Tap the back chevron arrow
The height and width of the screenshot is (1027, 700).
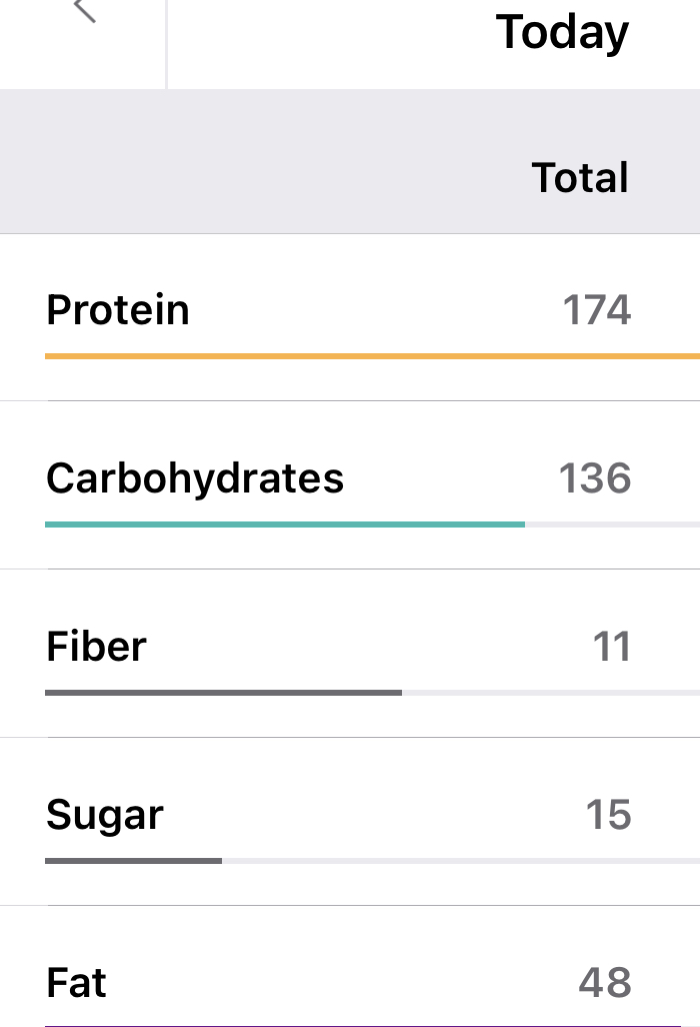(x=86, y=10)
